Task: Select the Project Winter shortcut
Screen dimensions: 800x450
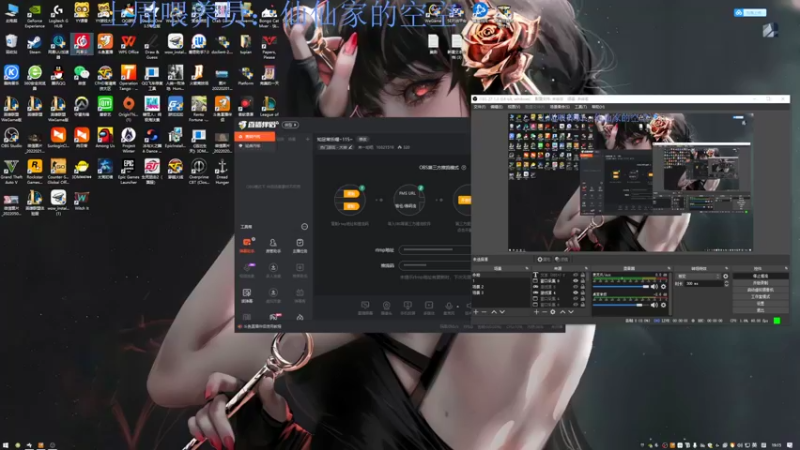Action: pyautogui.click(x=128, y=139)
